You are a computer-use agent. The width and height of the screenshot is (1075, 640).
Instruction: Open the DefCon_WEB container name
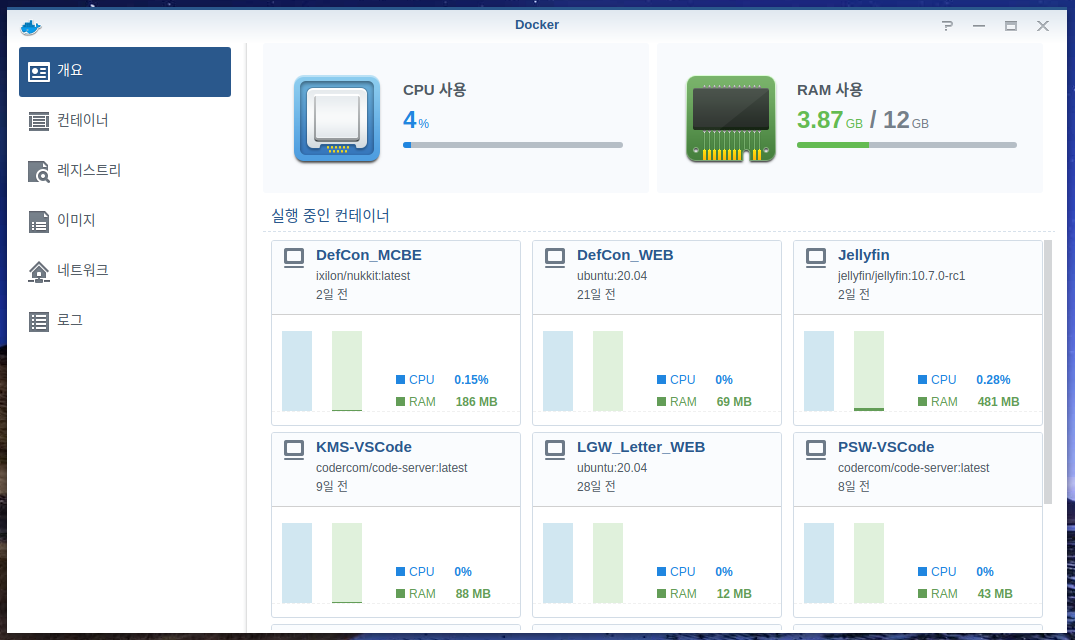click(625, 255)
